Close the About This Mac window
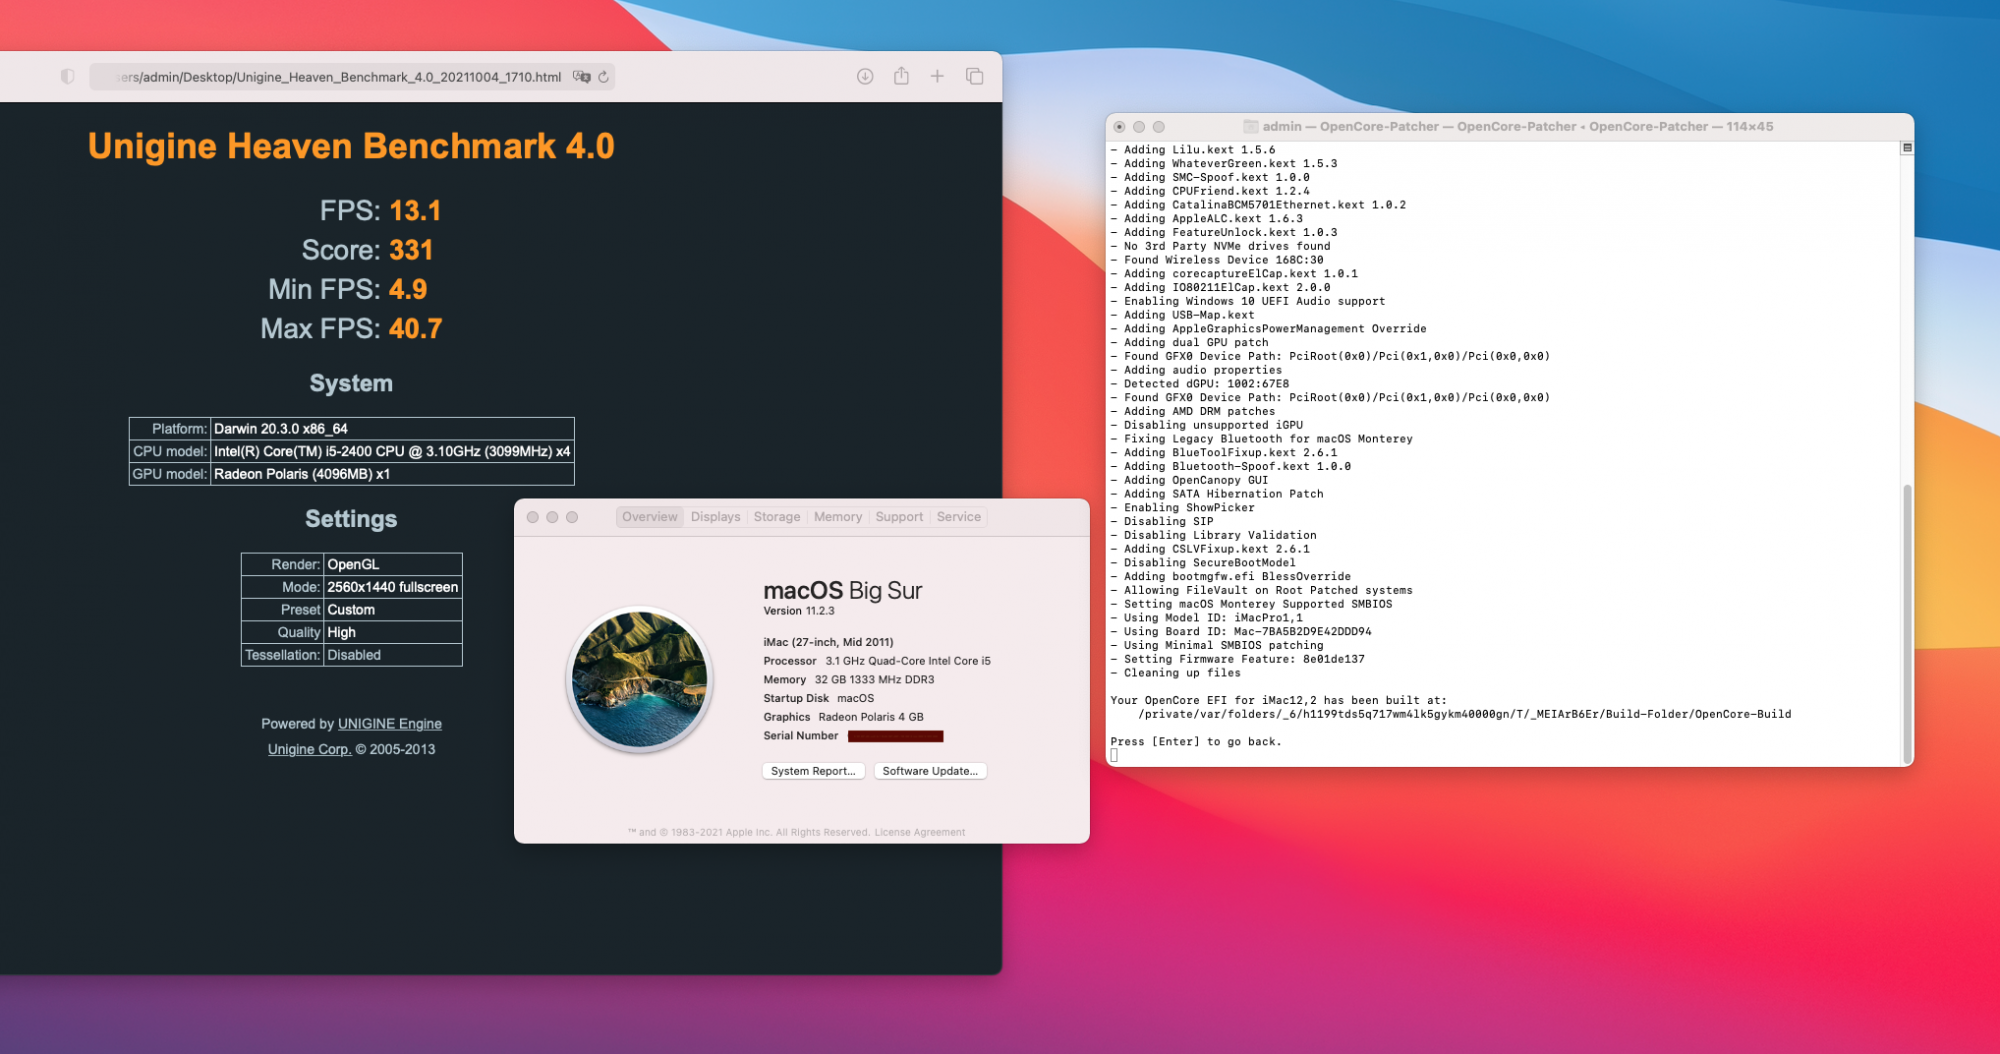Screen dimensions: 2000x1054 [x=533, y=517]
